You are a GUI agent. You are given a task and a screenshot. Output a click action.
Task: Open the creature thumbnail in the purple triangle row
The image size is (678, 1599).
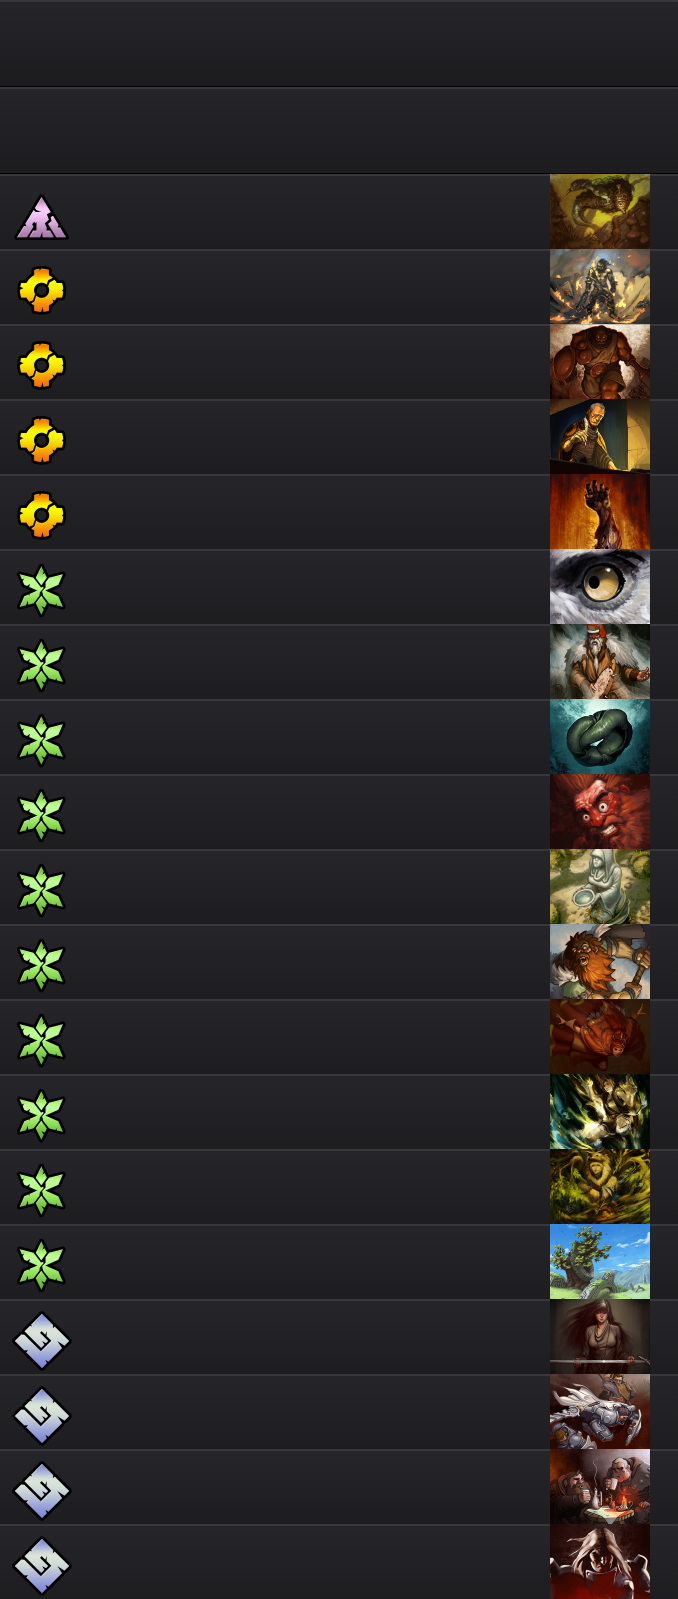pyautogui.click(x=600, y=212)
